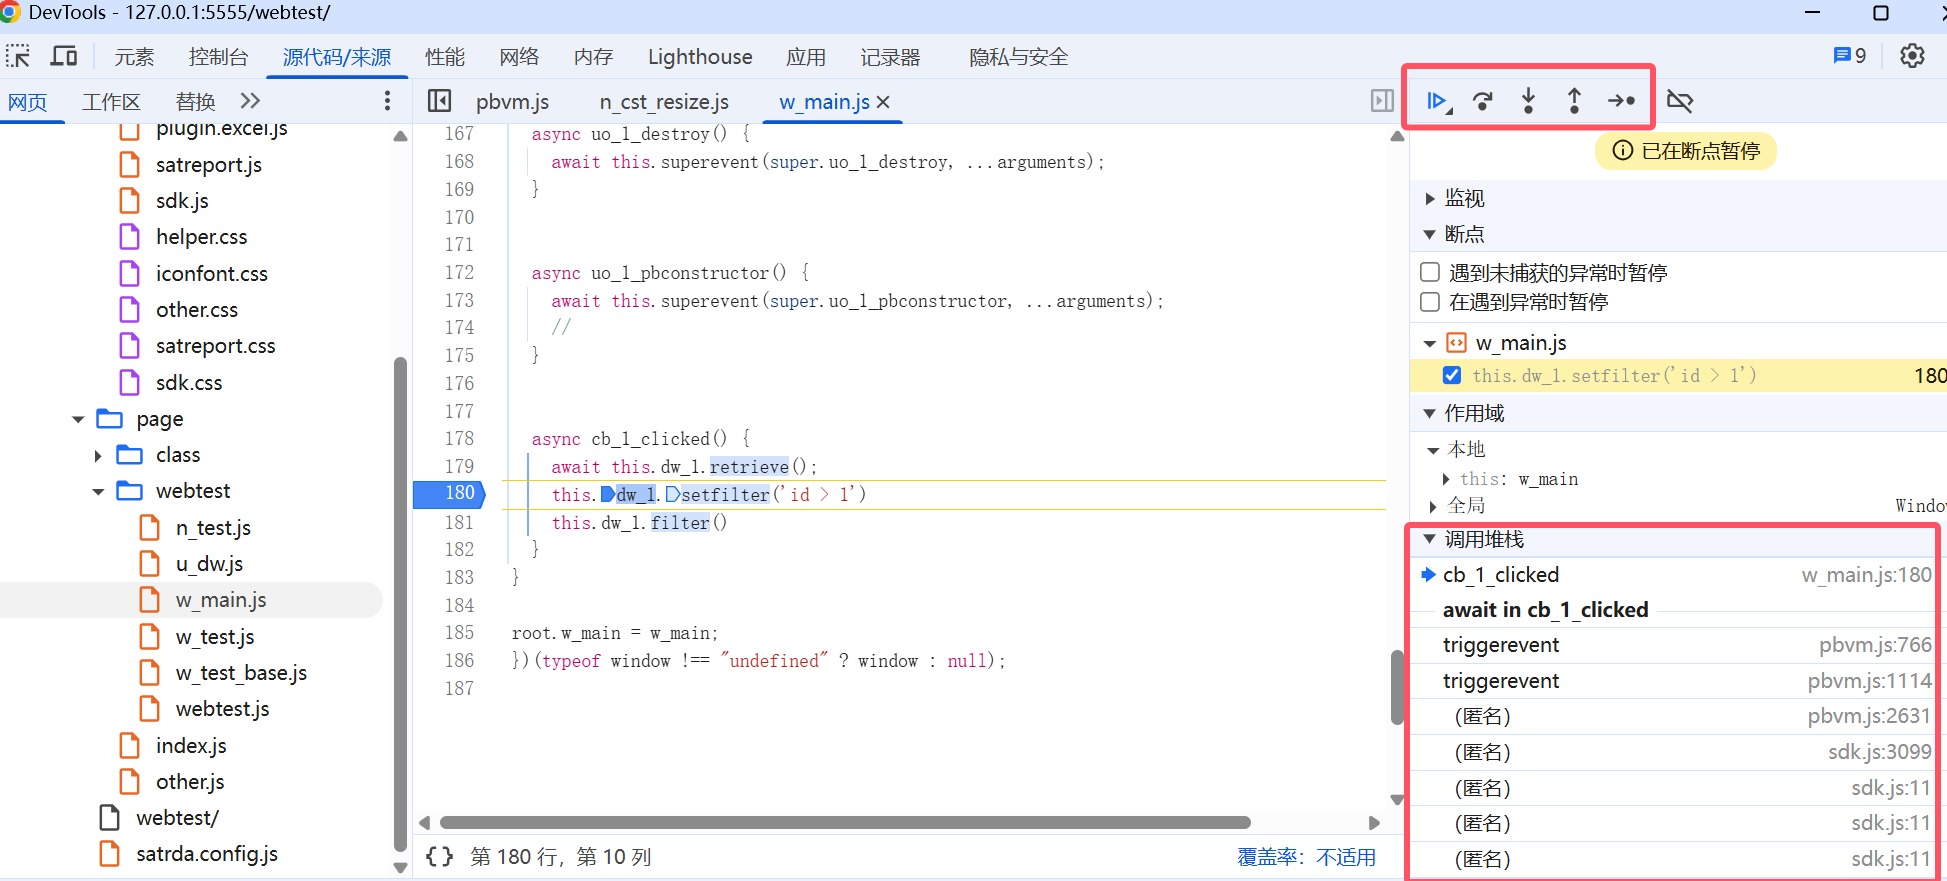
Task: Uncheck the setfilter breakpoint at line 180
Action: click(x=1452, y=376)
